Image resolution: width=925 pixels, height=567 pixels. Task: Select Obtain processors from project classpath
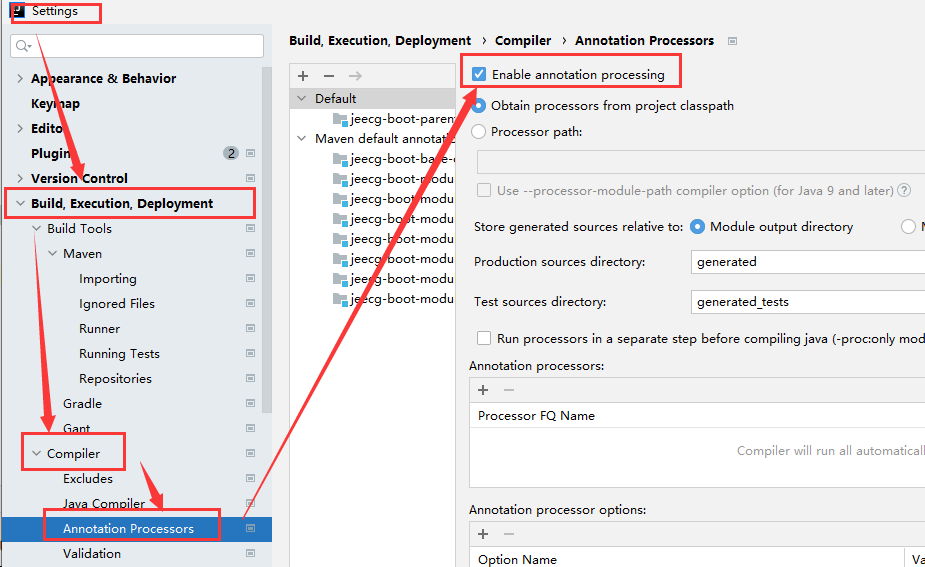478,106
